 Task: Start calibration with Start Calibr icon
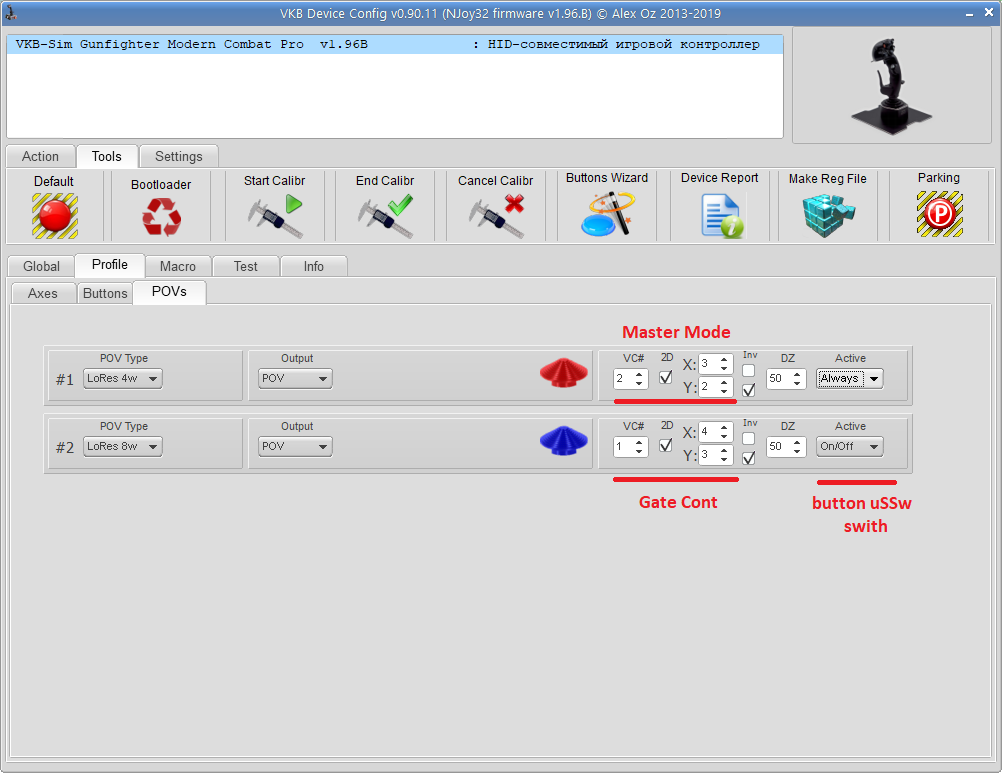point(275,215)
